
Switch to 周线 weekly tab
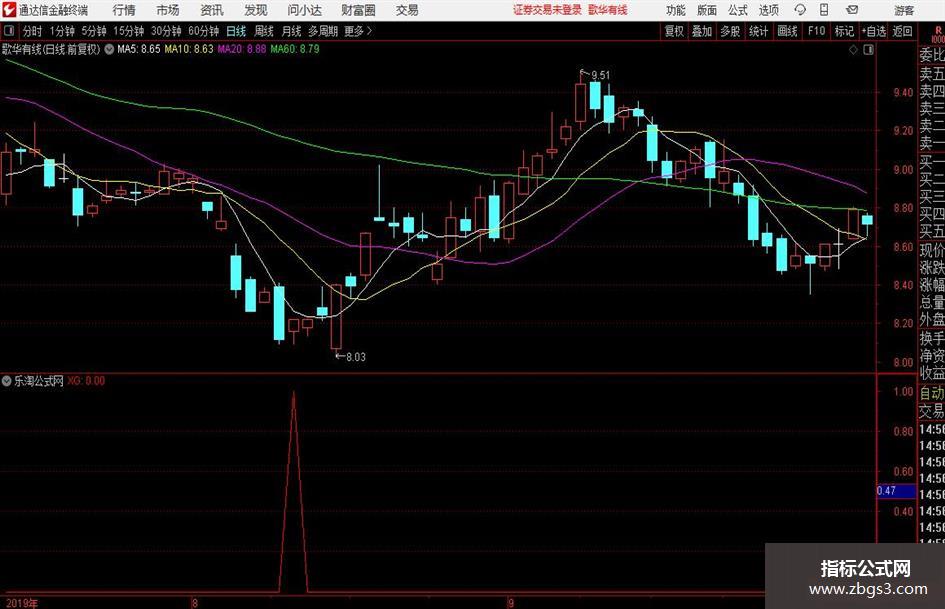pyautogui.click(x=264, y=31)
